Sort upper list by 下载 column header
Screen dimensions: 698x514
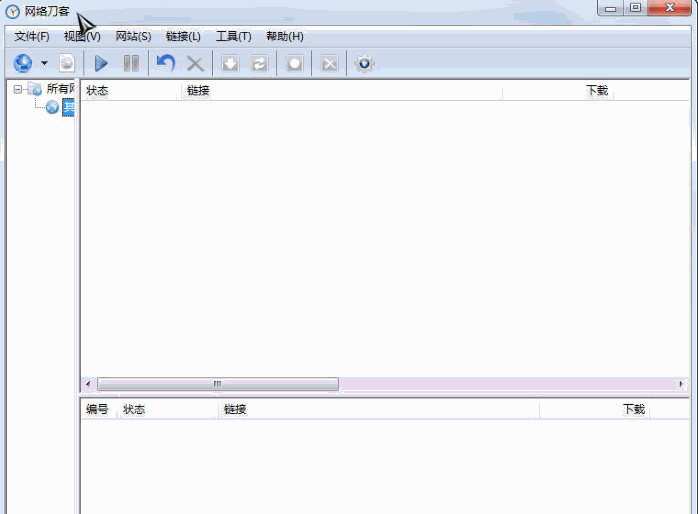click(x=558, y=91)
